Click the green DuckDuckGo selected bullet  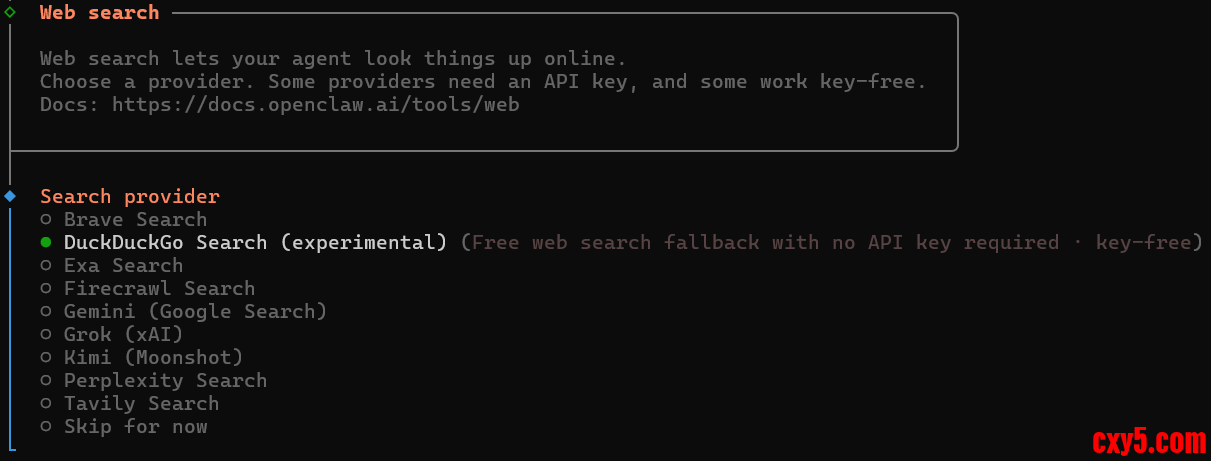pos(46,243)
